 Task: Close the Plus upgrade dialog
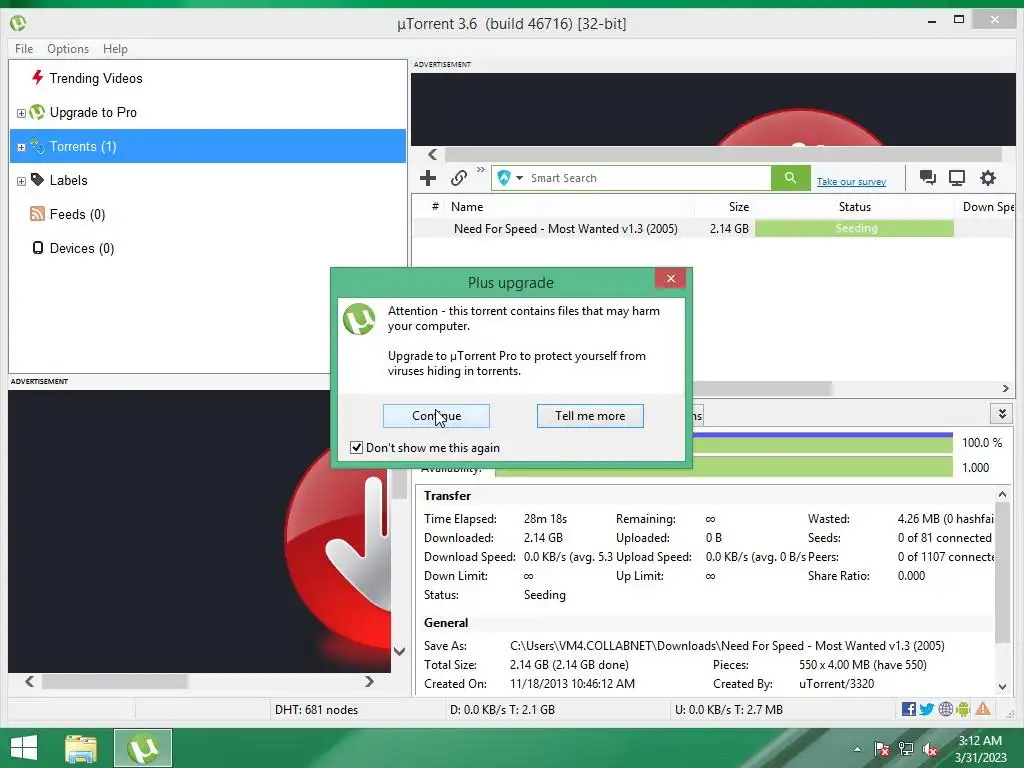point(671,279)
